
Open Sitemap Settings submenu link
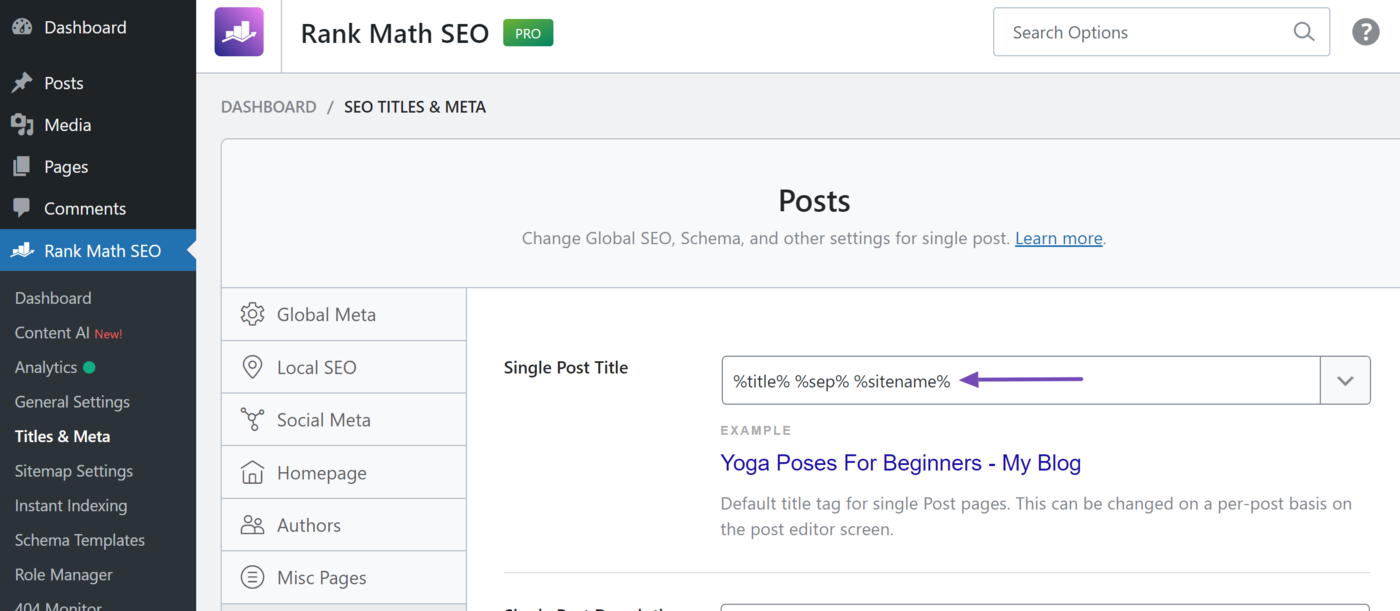74,471
